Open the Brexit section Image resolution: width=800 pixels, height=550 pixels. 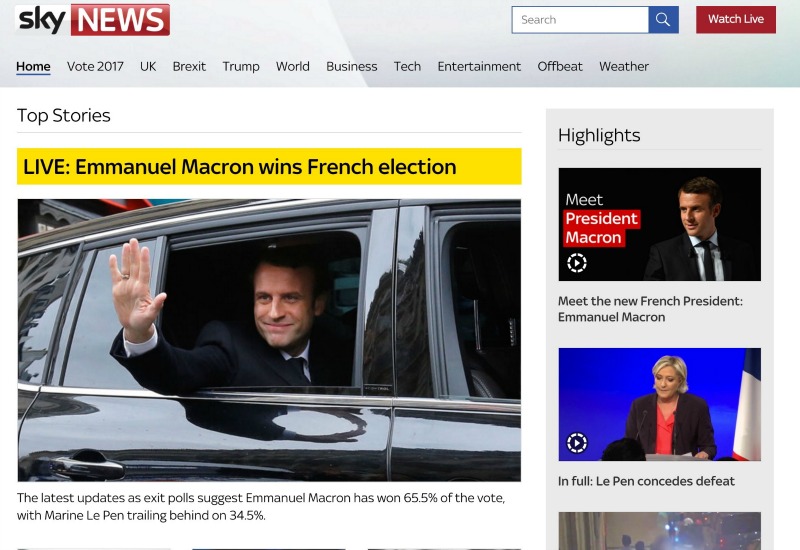pos(189,66)
